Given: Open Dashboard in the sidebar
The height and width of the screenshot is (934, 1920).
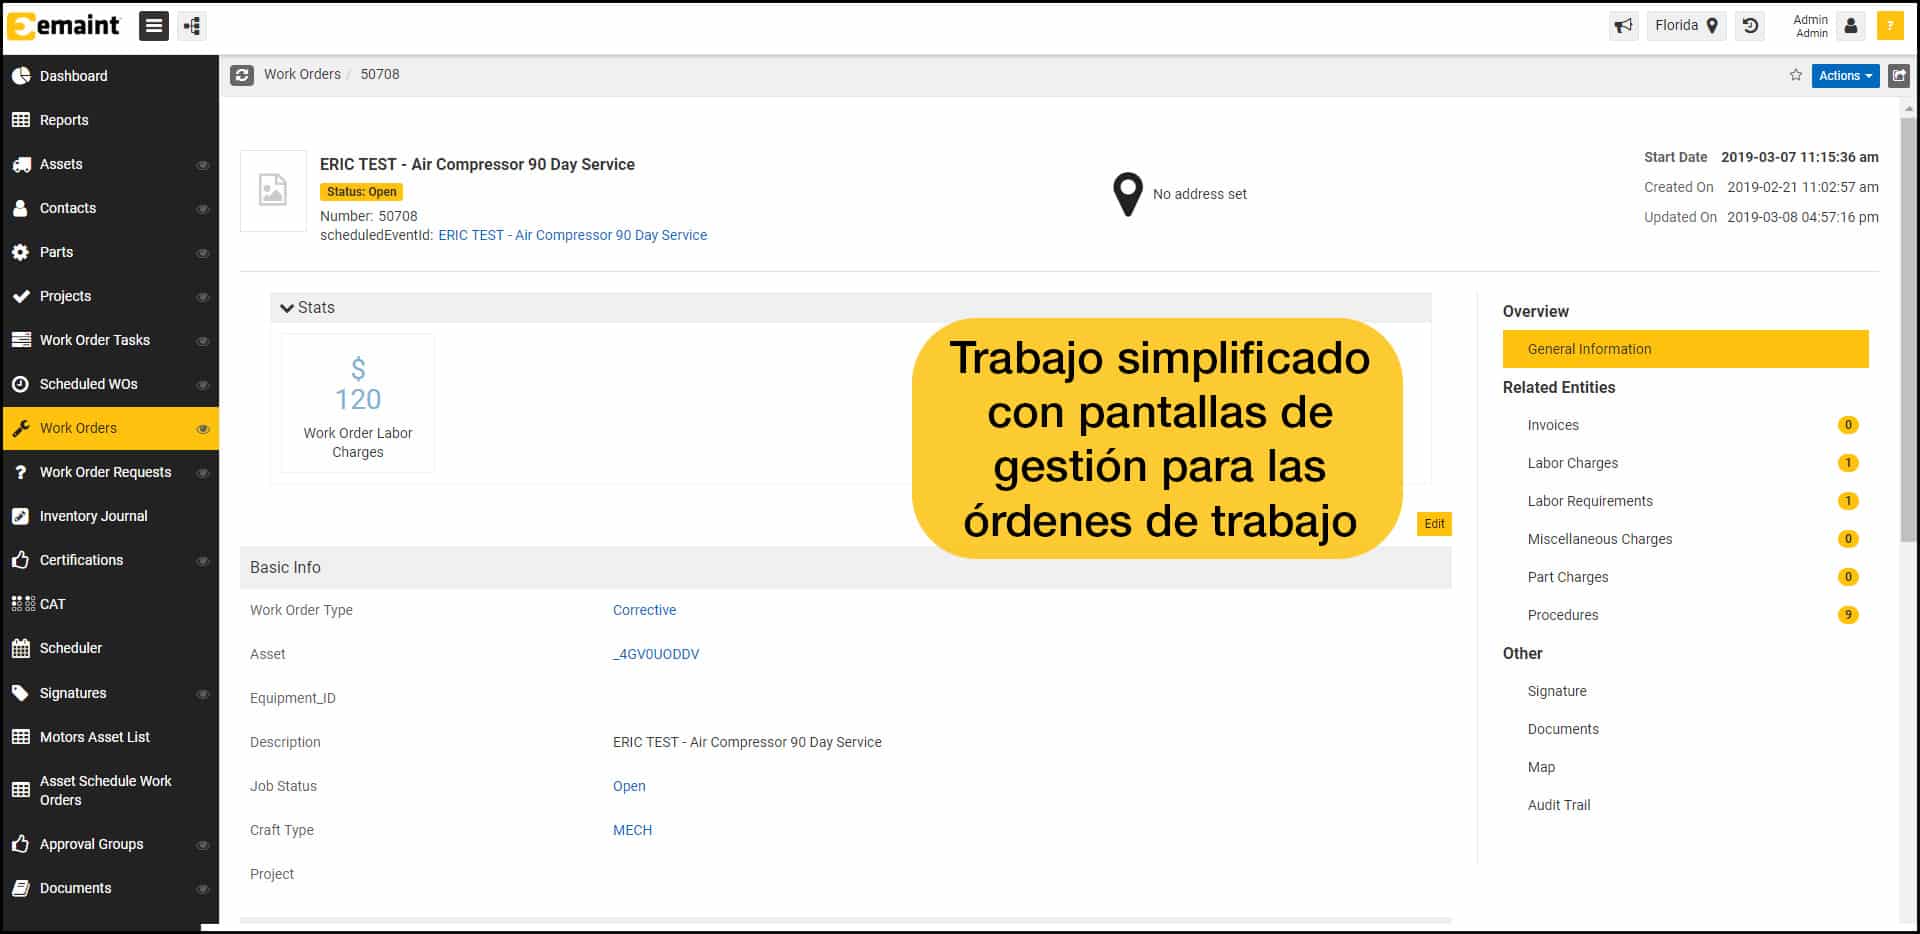Looking at the screenshot, I should tap(73, 76).
